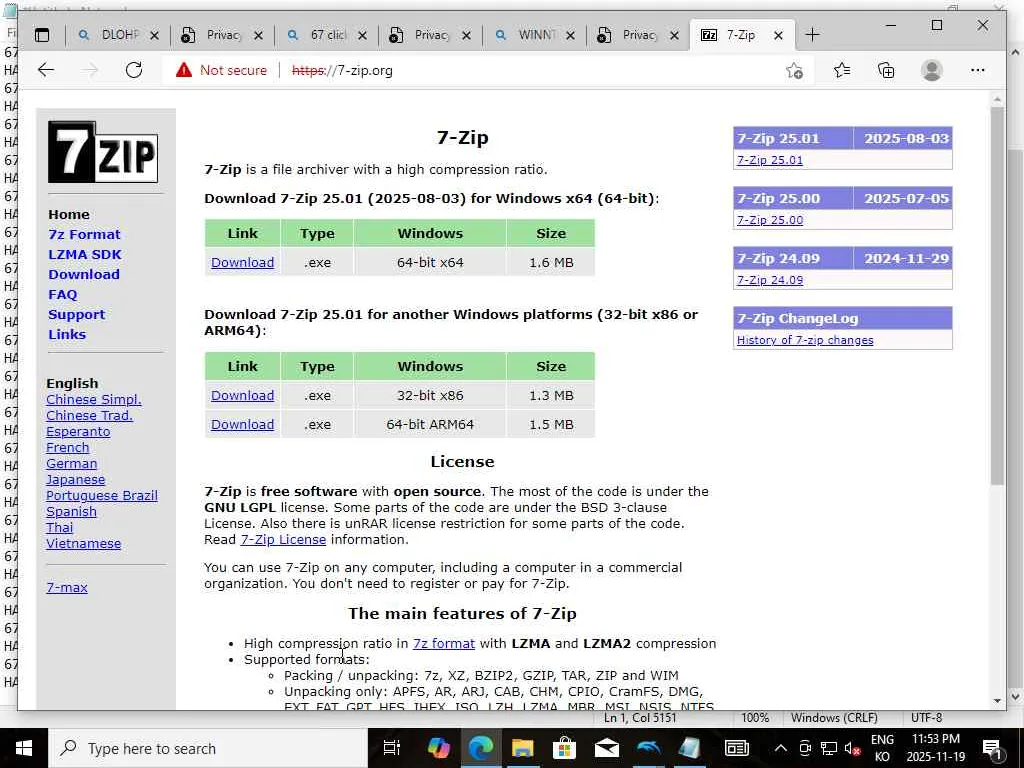Open the 7z Format menu link
This screenshot has height=768, width=1024.
point(84,234)
